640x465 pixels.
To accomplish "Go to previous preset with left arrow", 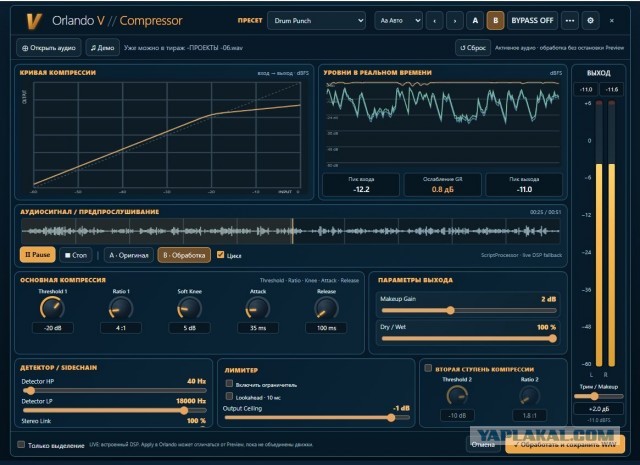I will pos(435,20).
